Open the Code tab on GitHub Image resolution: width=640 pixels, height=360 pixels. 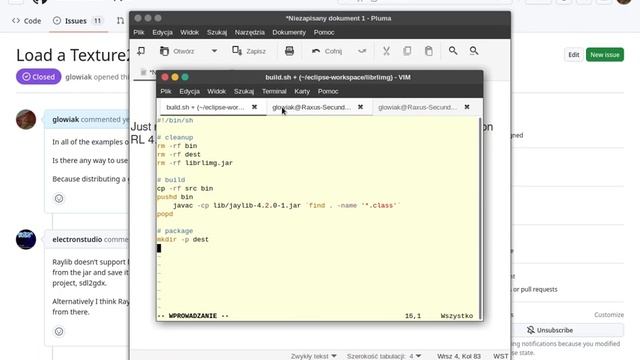click(27, 21)
